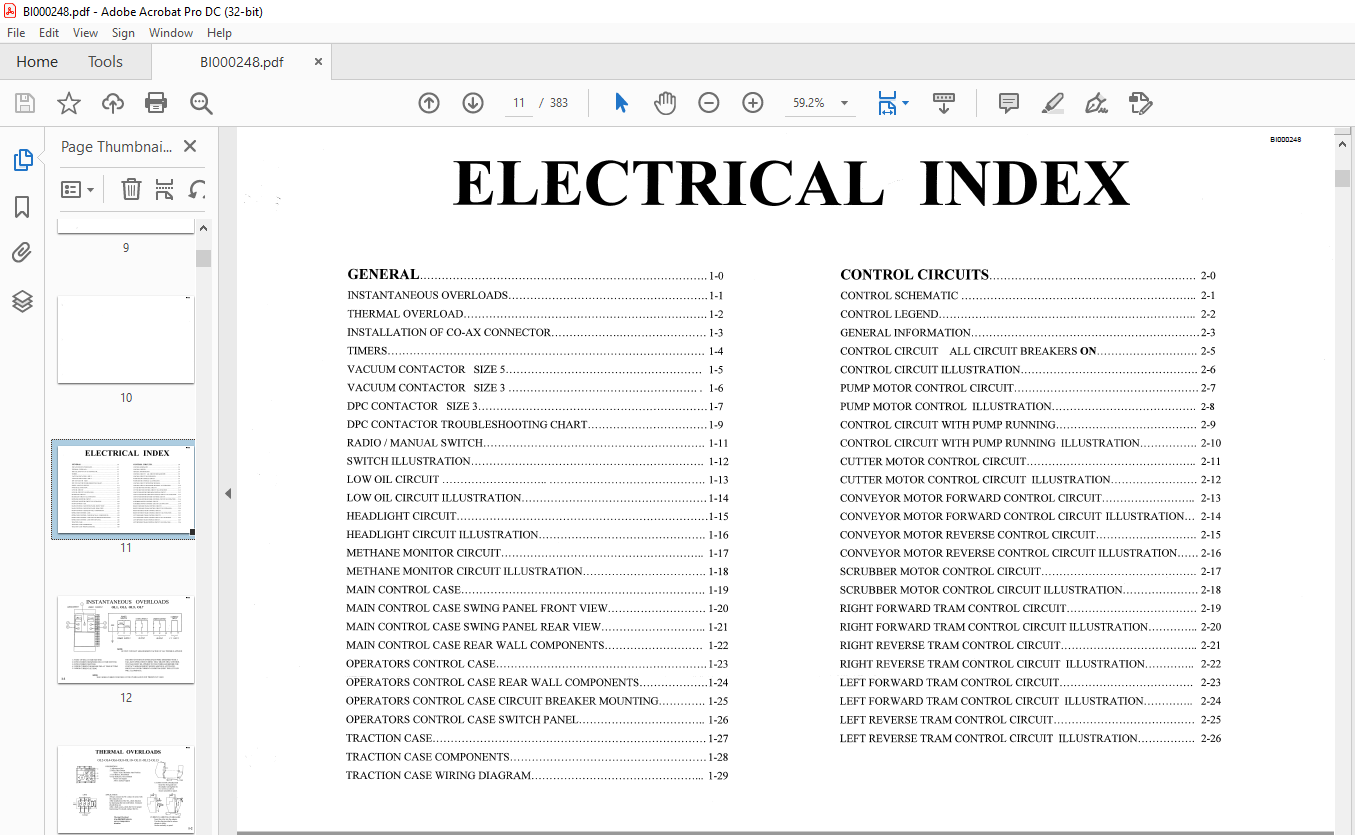Add a sticky note comment
Image resolution: width=1355 pixels, height=835 pixels.
(x=1009, y=103)
